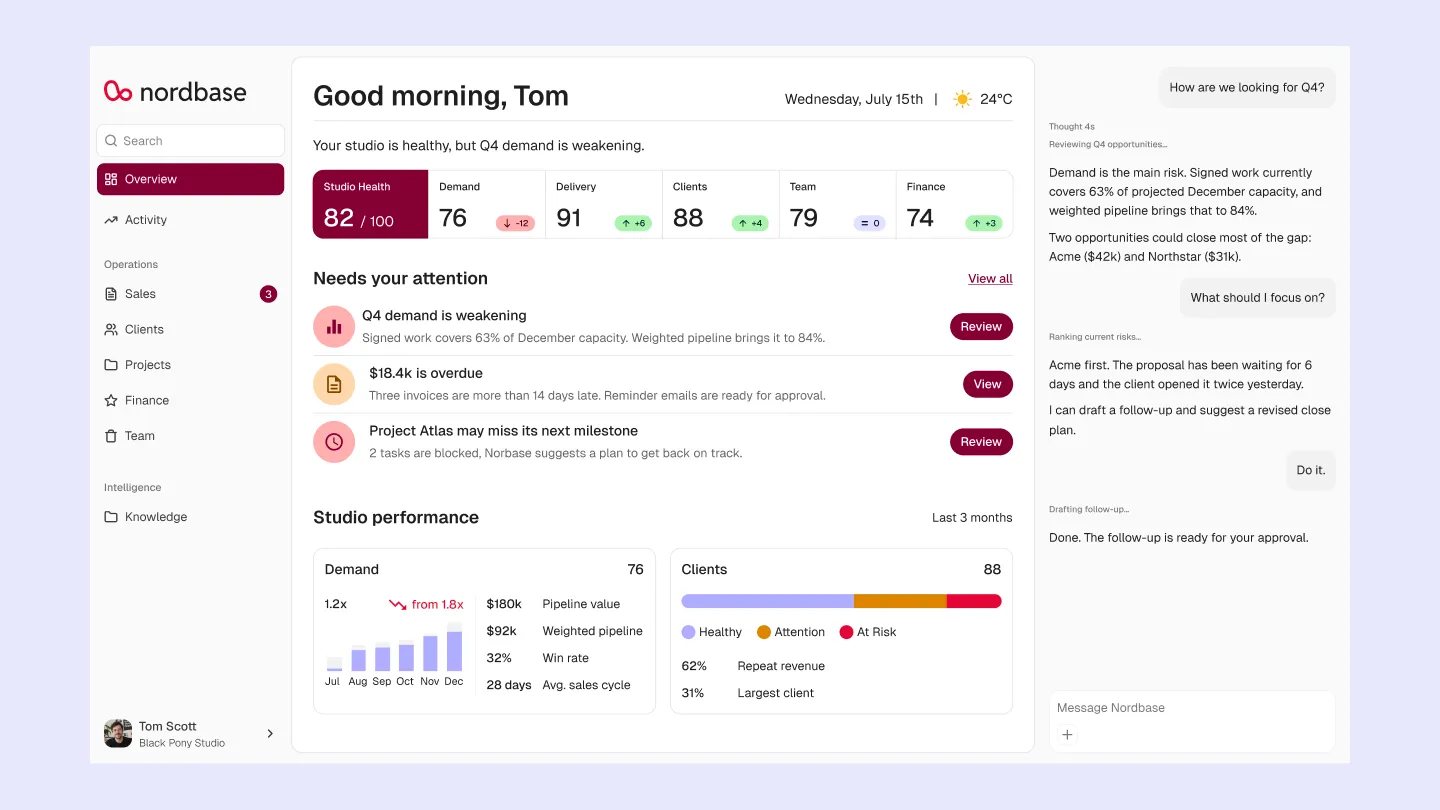Click the "Thought 4s" label in chat
The image size is (1440, 810).
coord(1072,127)
